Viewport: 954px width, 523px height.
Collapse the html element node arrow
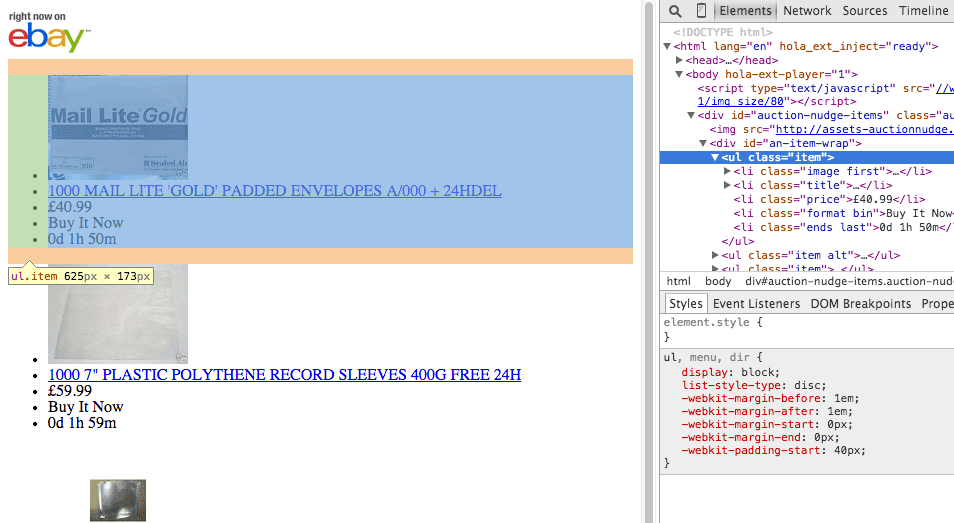(x=667, y=46)
